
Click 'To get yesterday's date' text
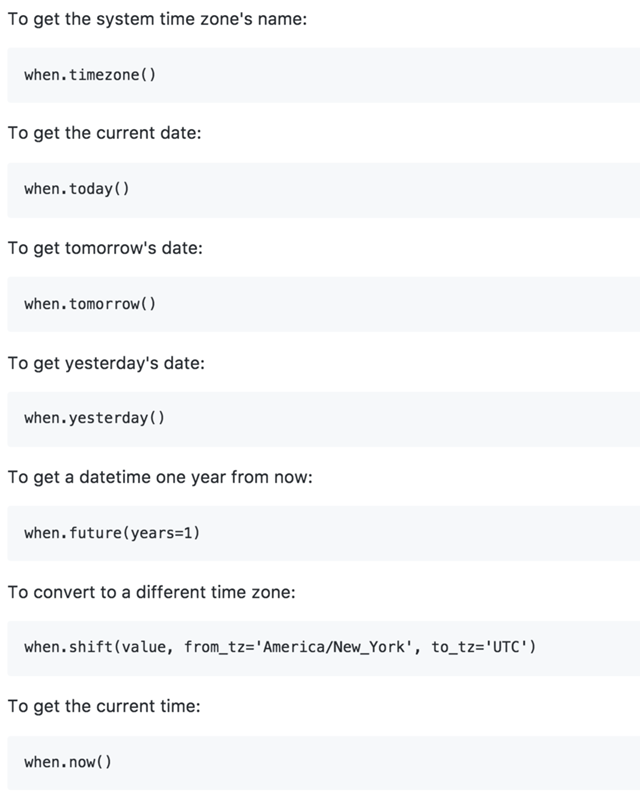[106, 362]
